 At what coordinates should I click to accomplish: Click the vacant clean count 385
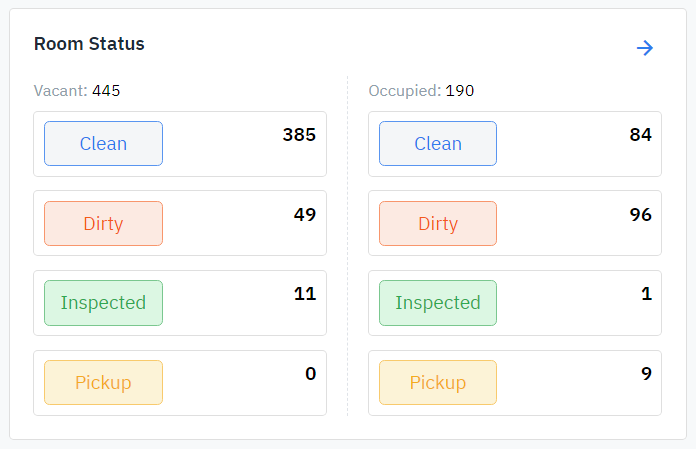[x=299, y=135]
